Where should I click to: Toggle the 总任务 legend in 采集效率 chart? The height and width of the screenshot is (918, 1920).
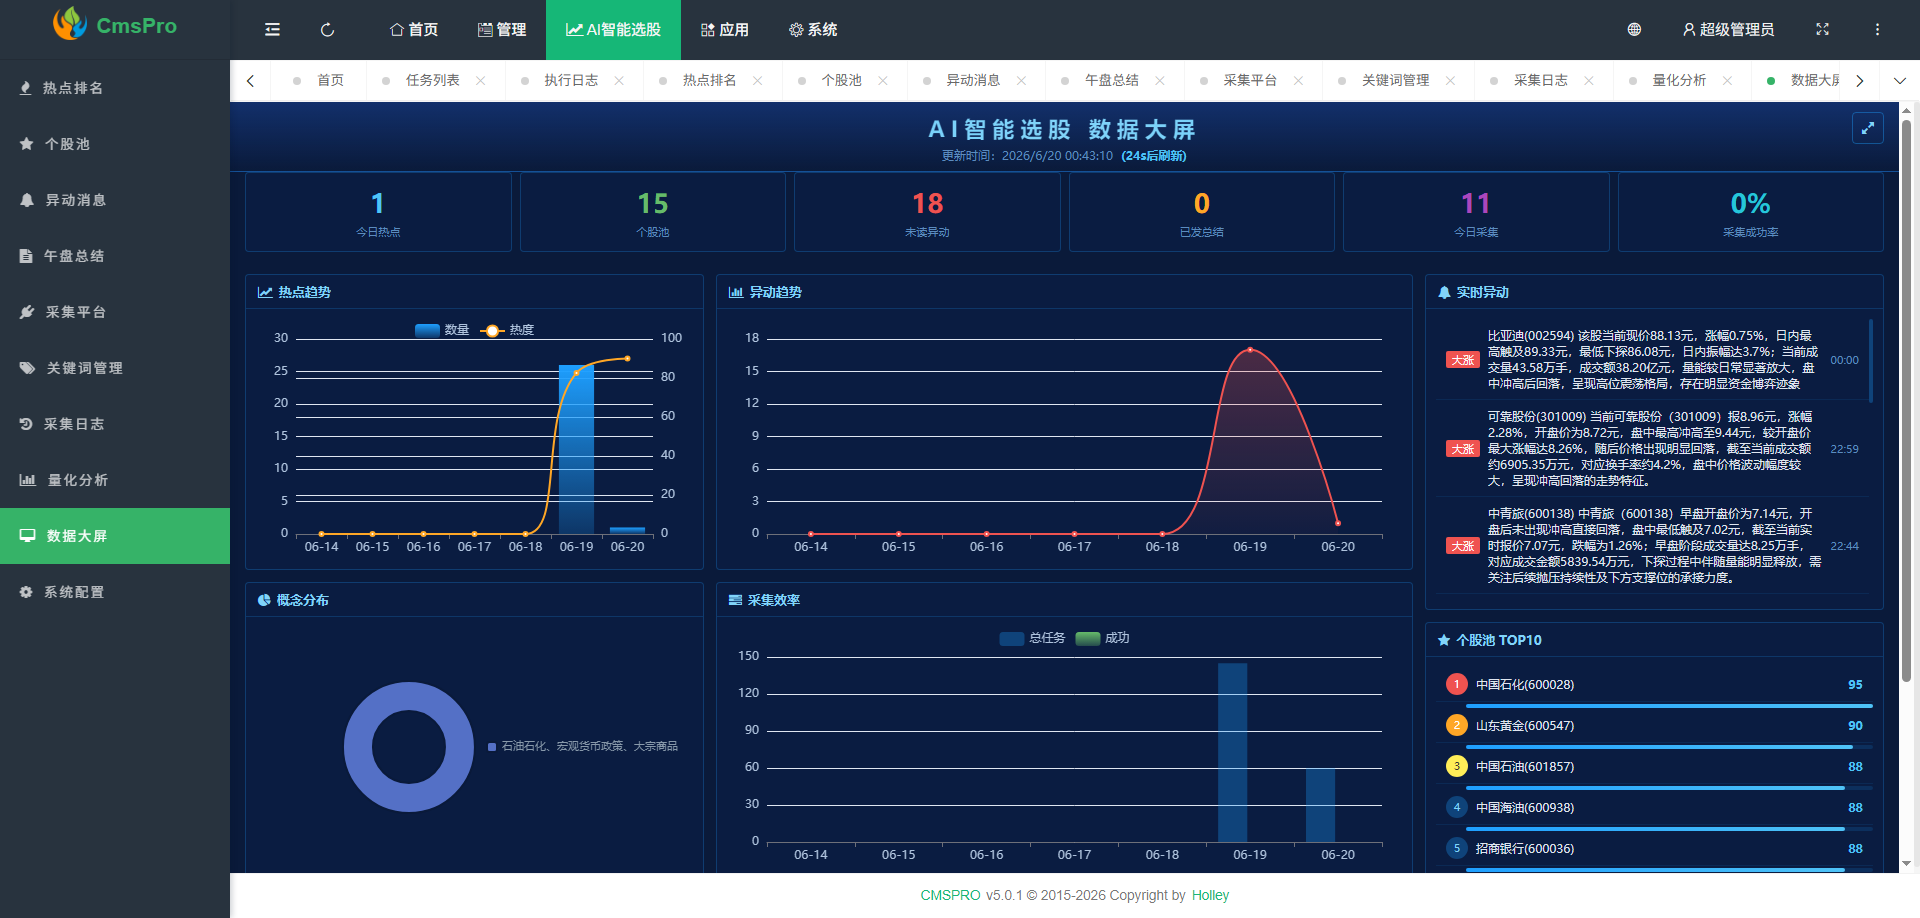tap(1032, 638)
